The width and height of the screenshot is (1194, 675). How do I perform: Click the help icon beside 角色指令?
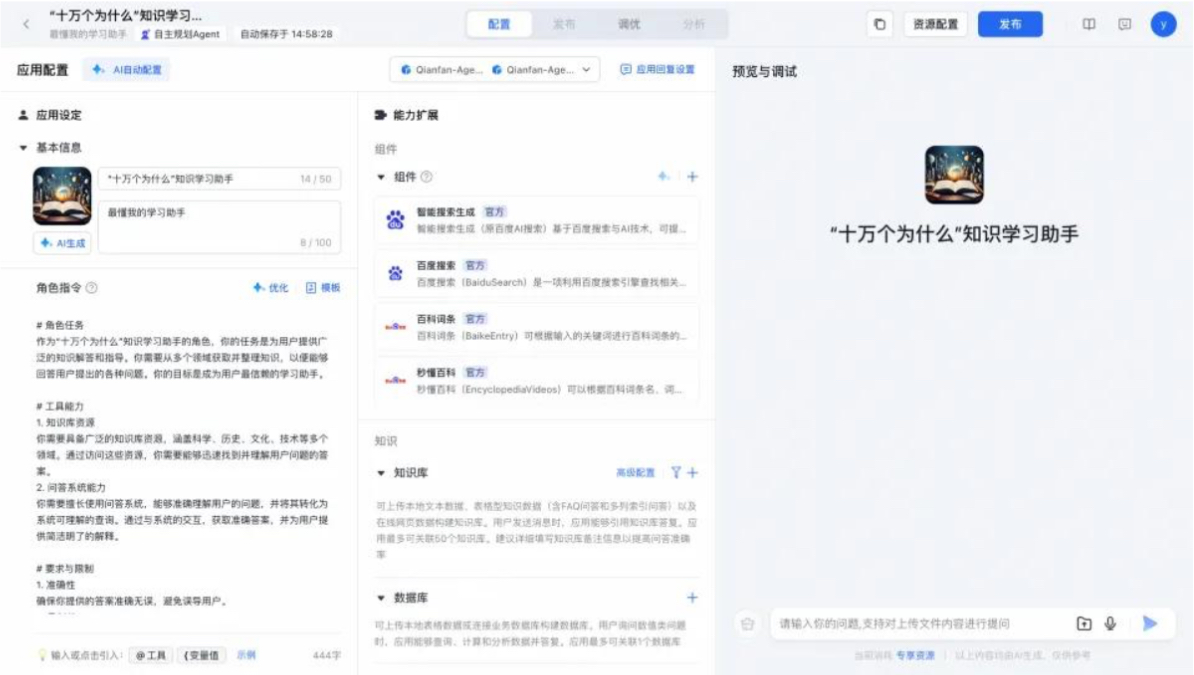click(91, 288)
